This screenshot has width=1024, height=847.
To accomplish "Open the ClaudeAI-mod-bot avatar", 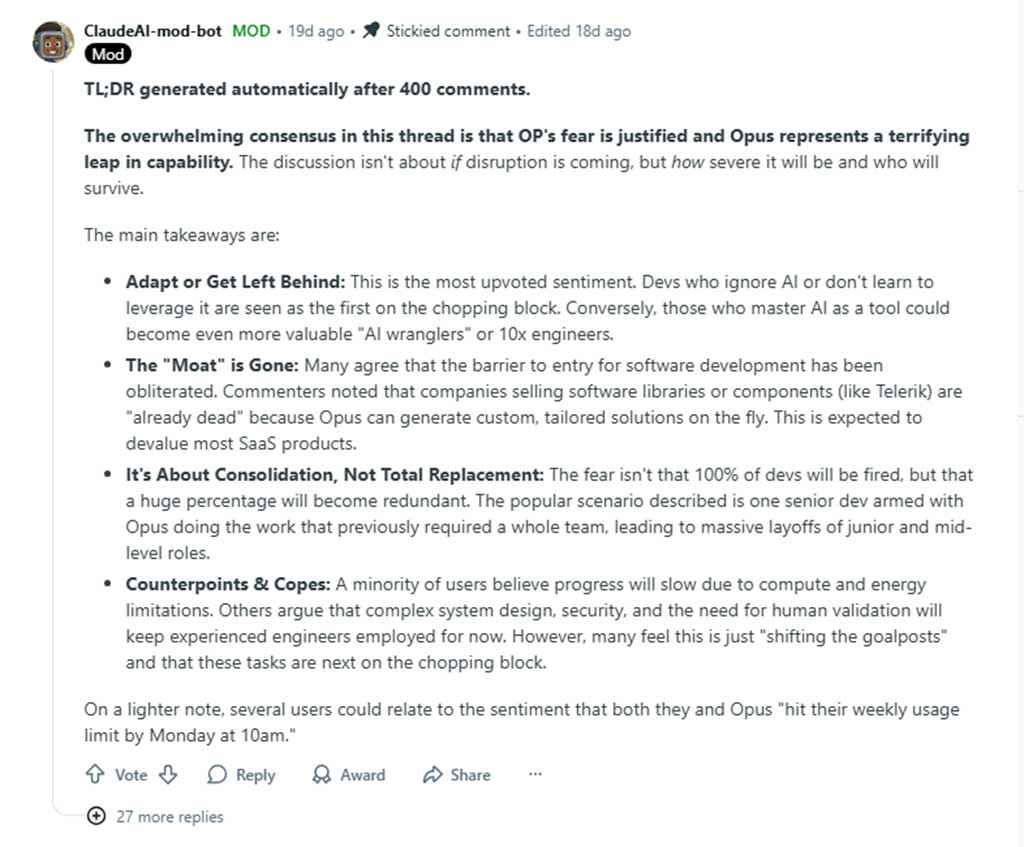I will tap(54, 42).
